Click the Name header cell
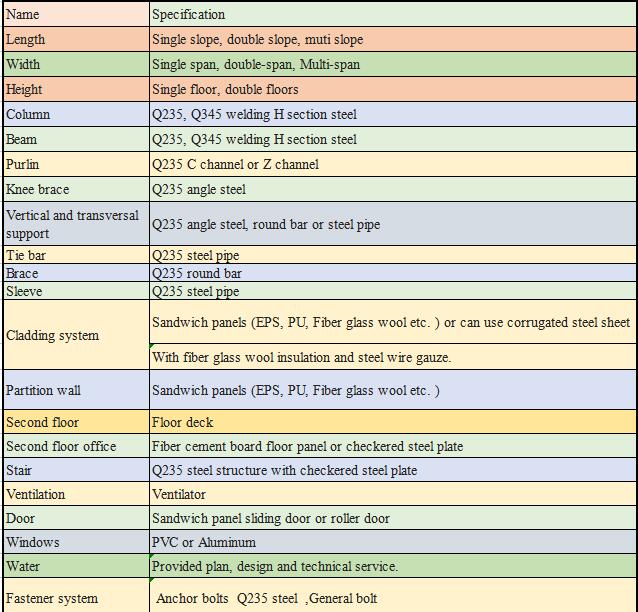638x612 pixels. click(x=74, y=14)
